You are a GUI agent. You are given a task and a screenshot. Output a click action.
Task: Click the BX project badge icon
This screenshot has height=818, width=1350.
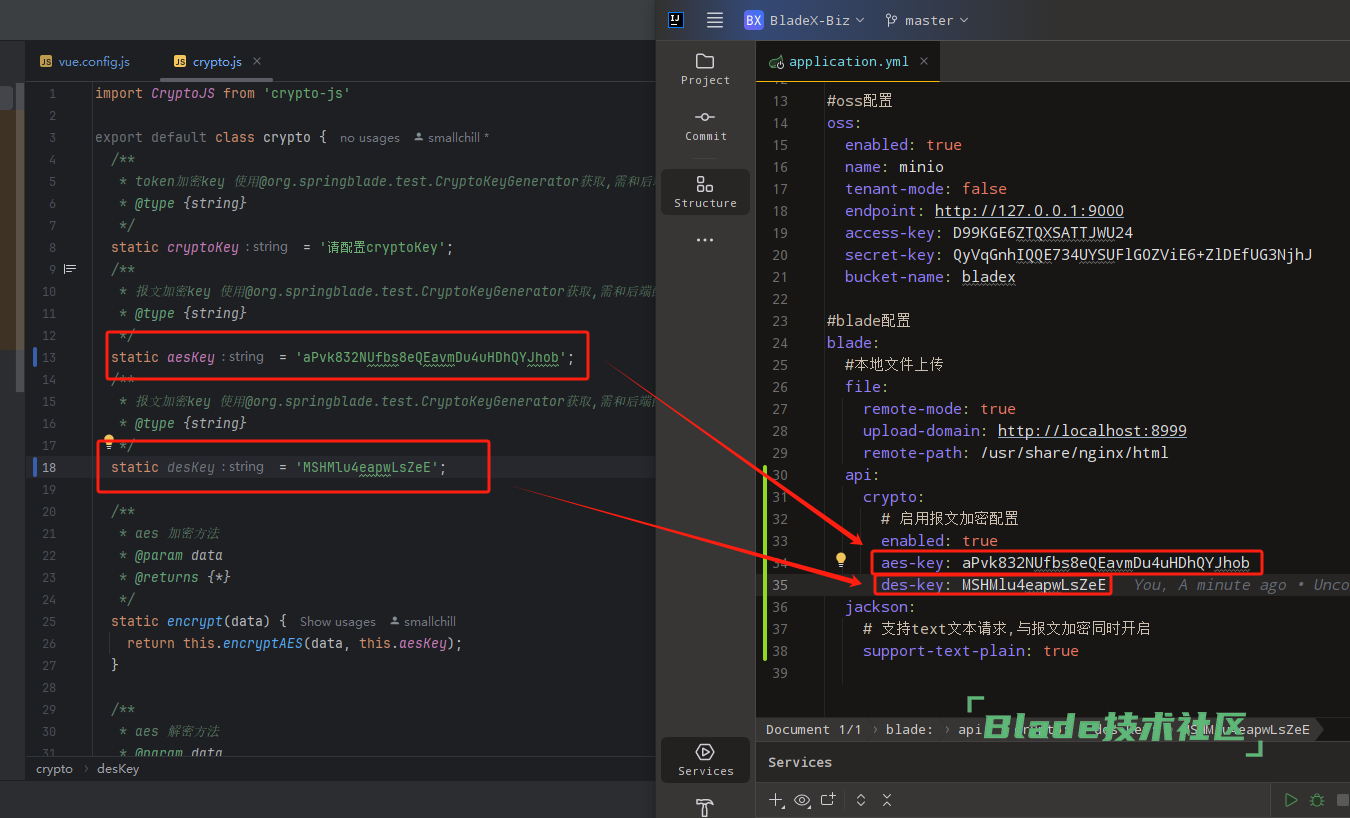(x=754, y=20)
